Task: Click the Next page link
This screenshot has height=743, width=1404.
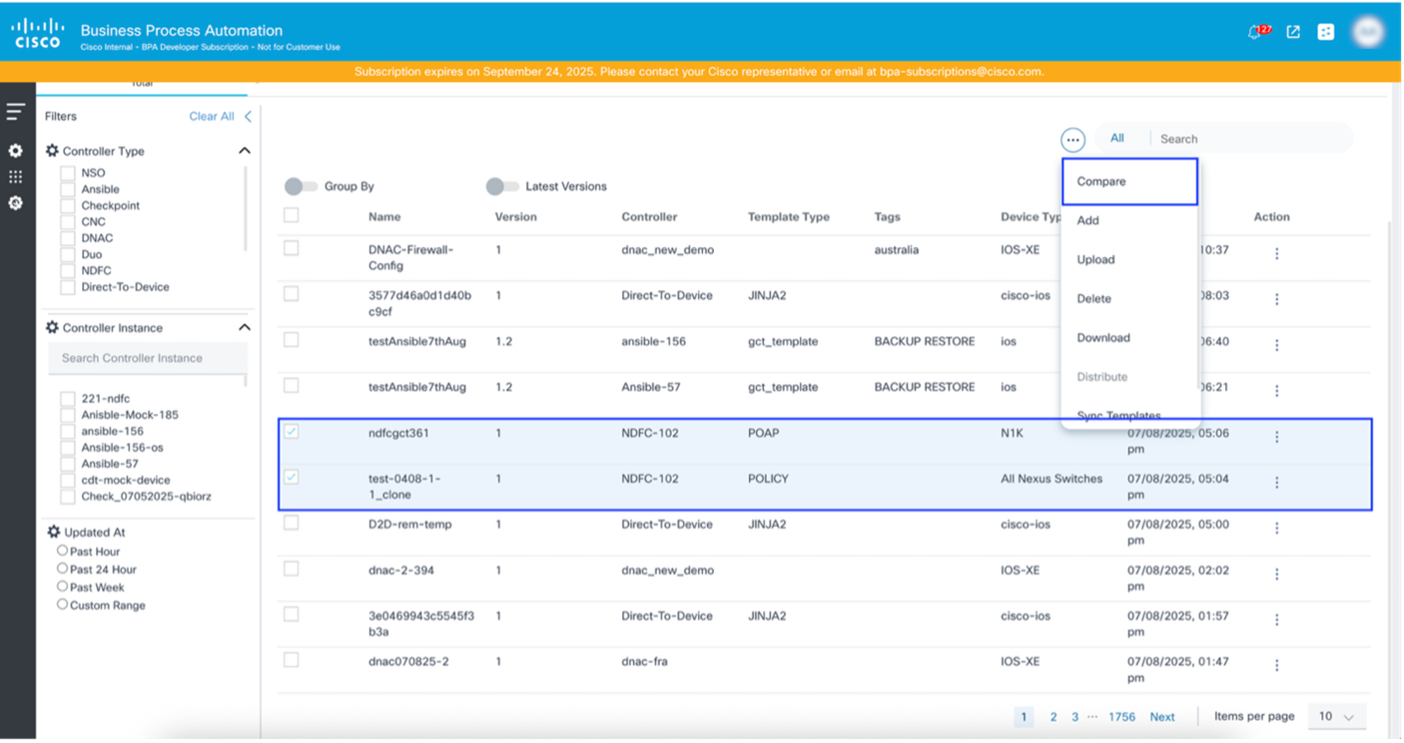Action: (1162, 717)
